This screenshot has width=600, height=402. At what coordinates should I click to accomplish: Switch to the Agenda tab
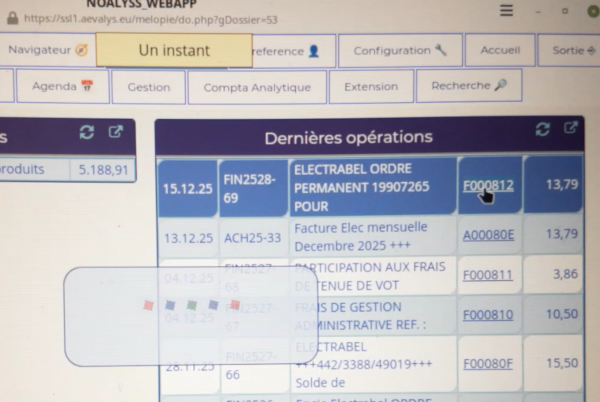62,87
